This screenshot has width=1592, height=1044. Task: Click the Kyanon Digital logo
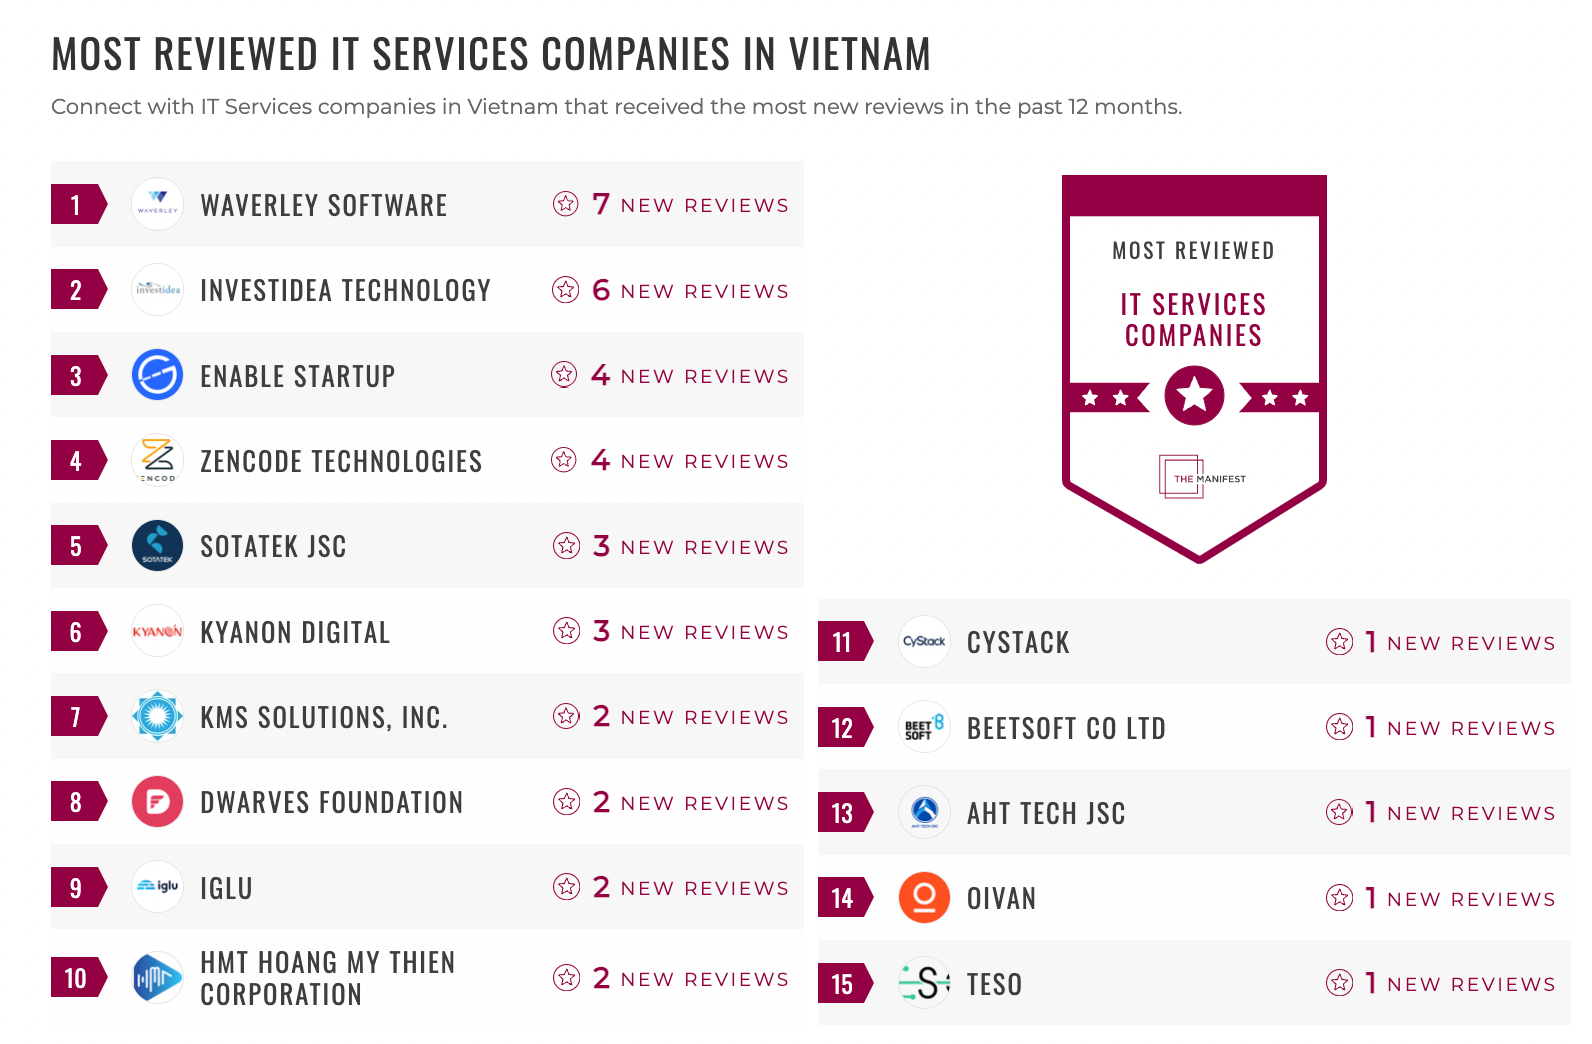pos(157,631)
